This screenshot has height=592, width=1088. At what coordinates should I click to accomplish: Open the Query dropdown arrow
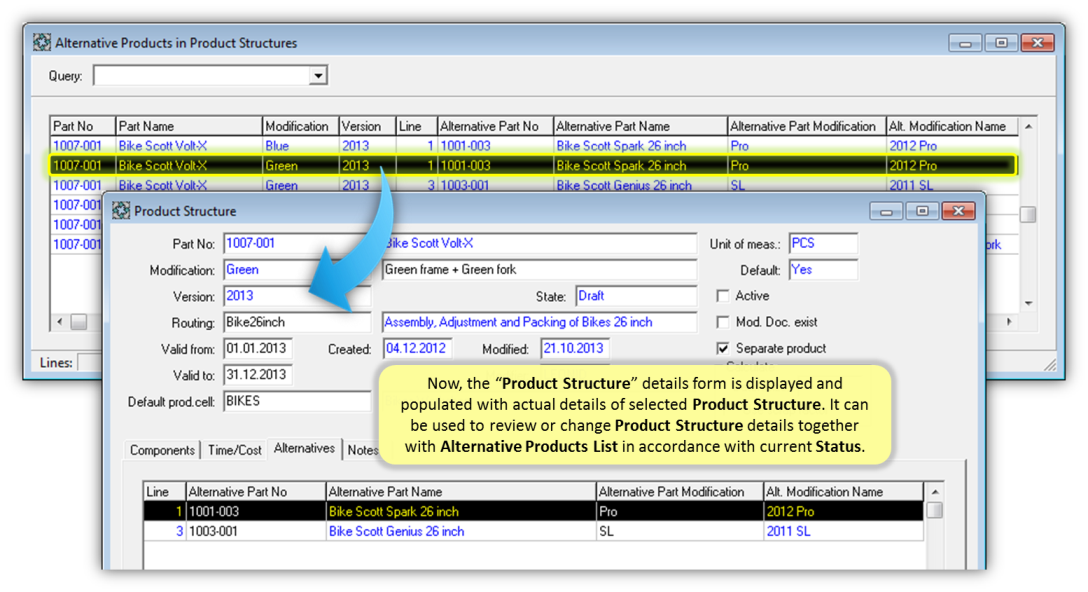[318, 76]
